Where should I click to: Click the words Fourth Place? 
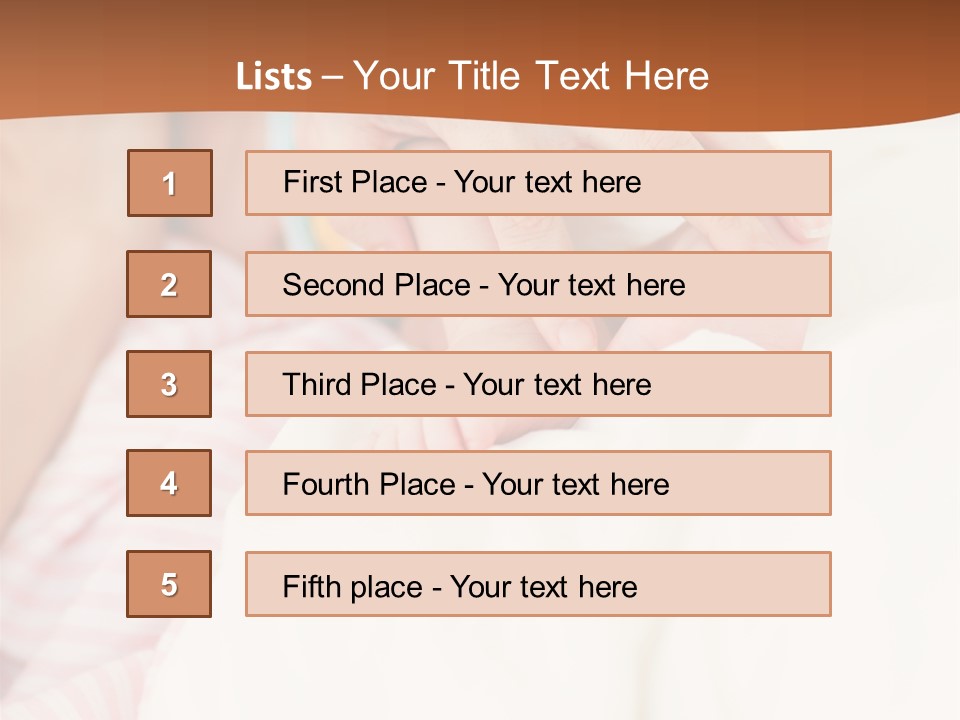[x=369, y=484]
